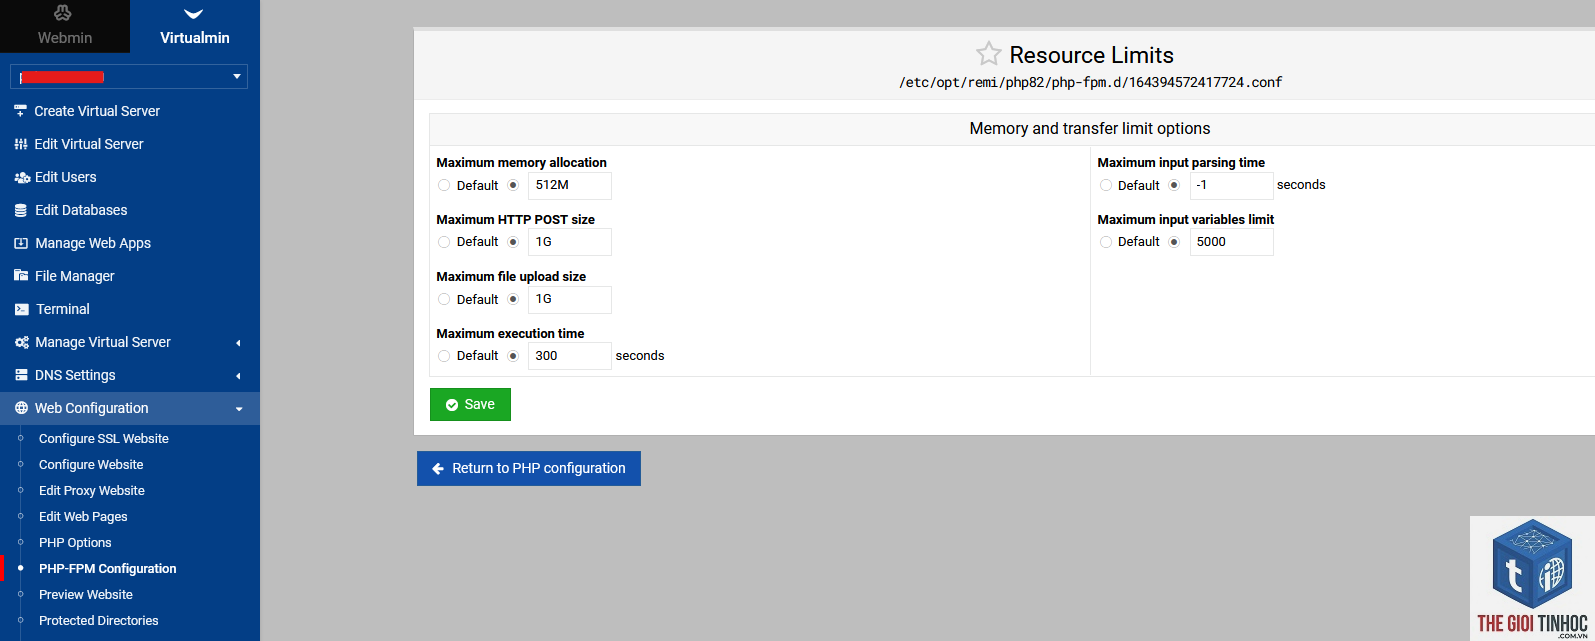Select Default for Maximum memory allocation

pyautogui.click(x=444, y=185)
